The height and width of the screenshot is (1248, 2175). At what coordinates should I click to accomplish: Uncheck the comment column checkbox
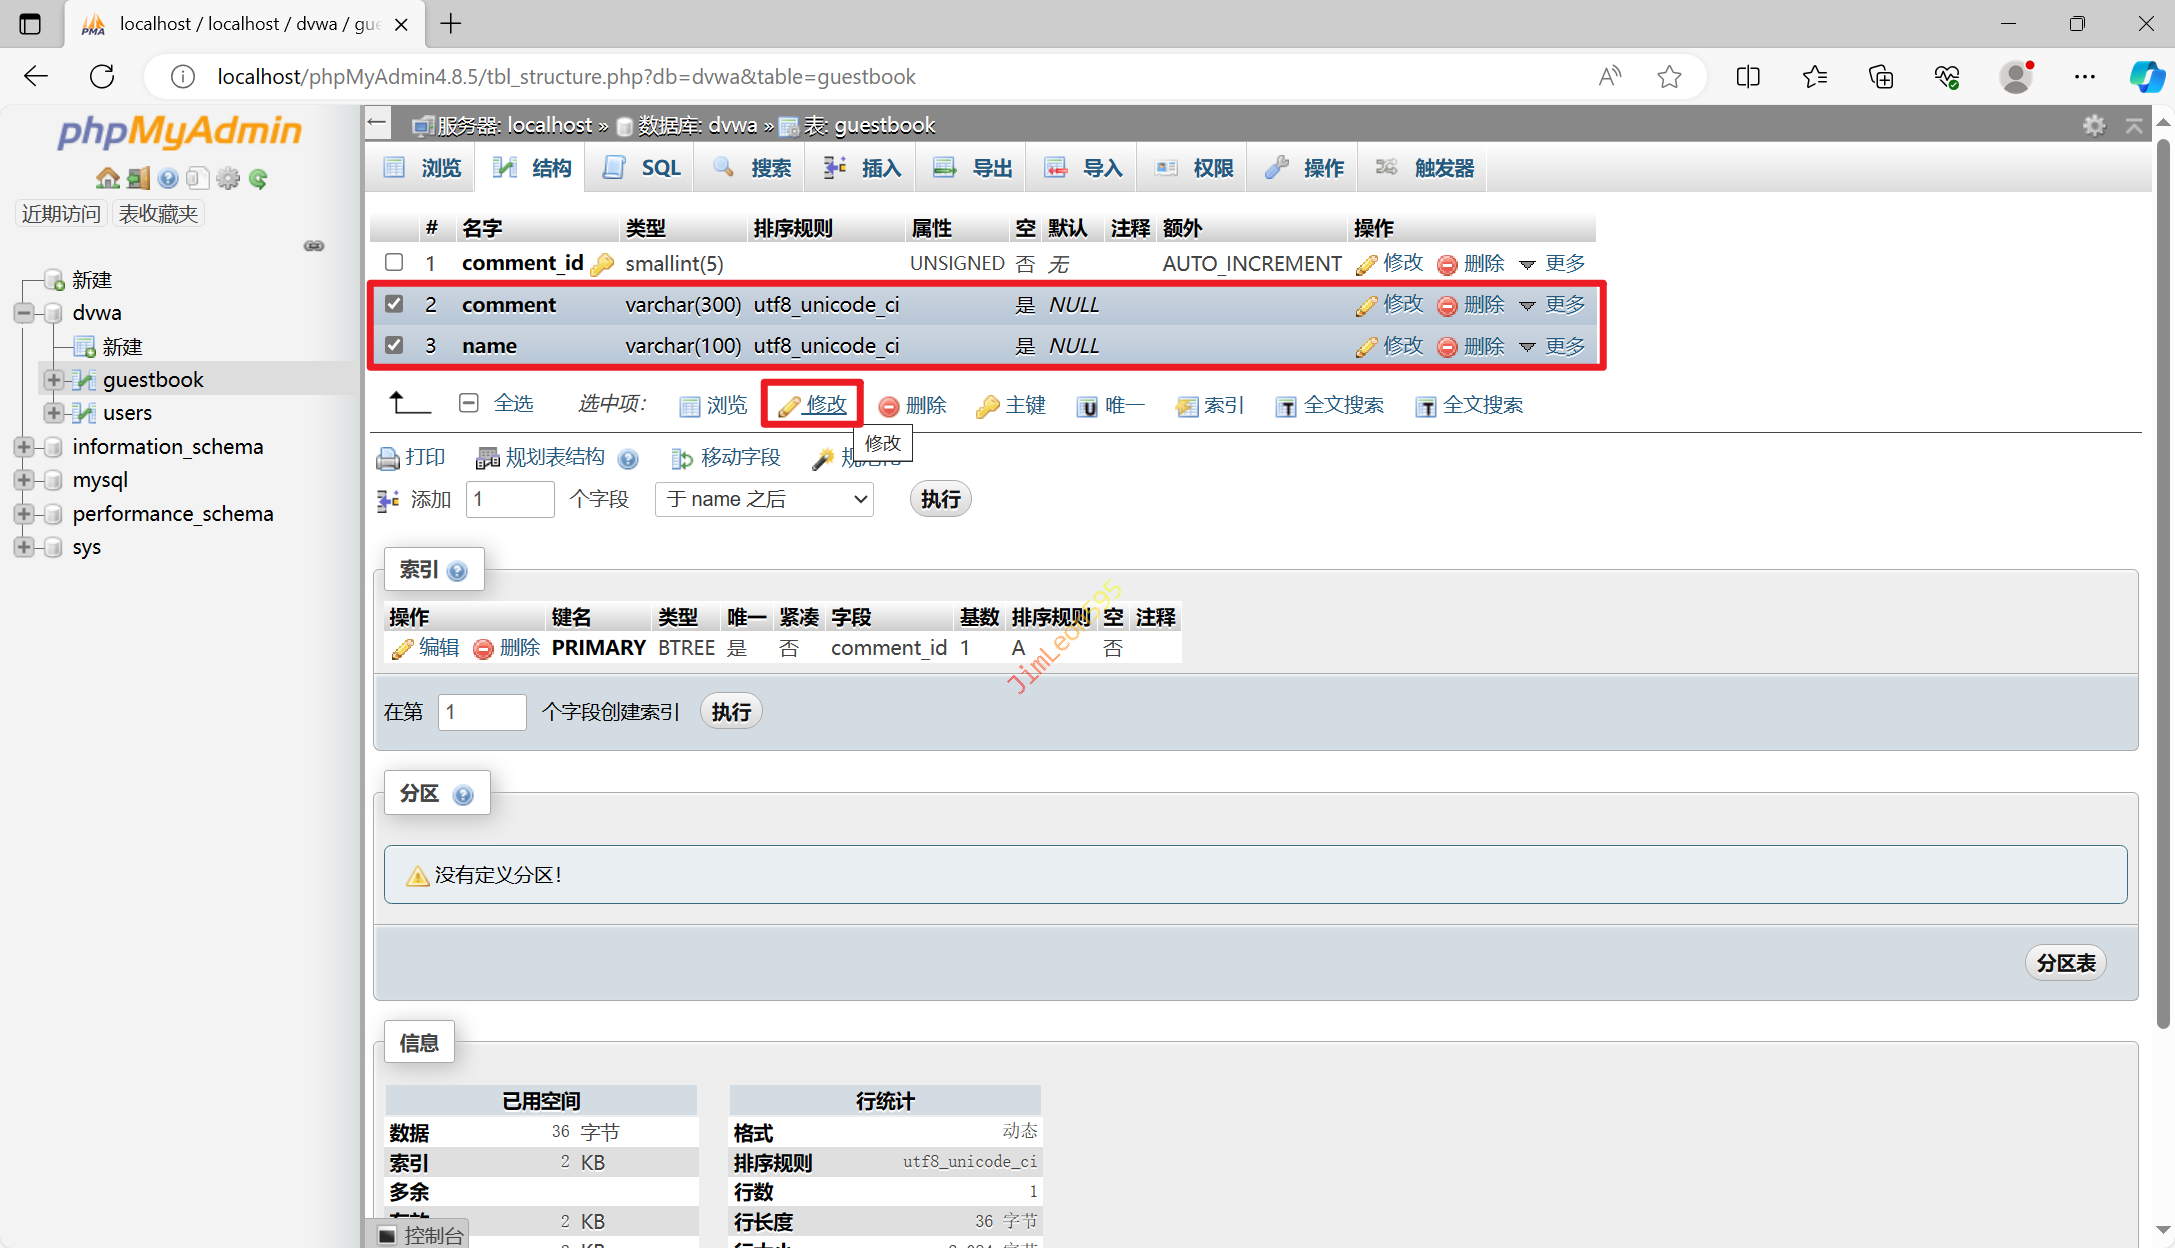point(394,304)
